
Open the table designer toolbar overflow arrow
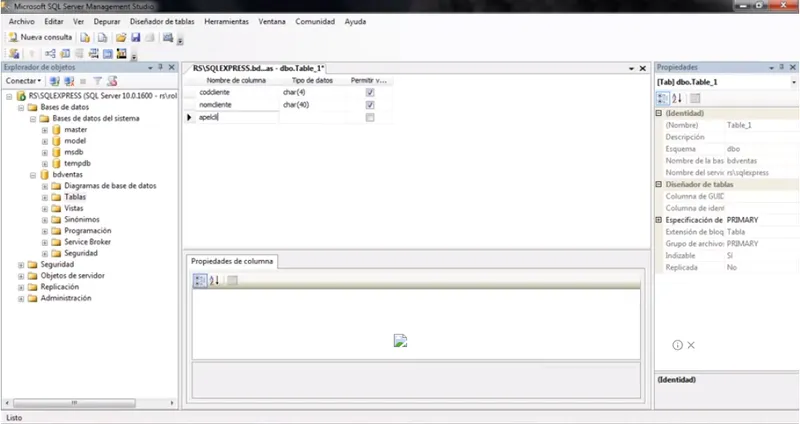[x=134, y=57]
